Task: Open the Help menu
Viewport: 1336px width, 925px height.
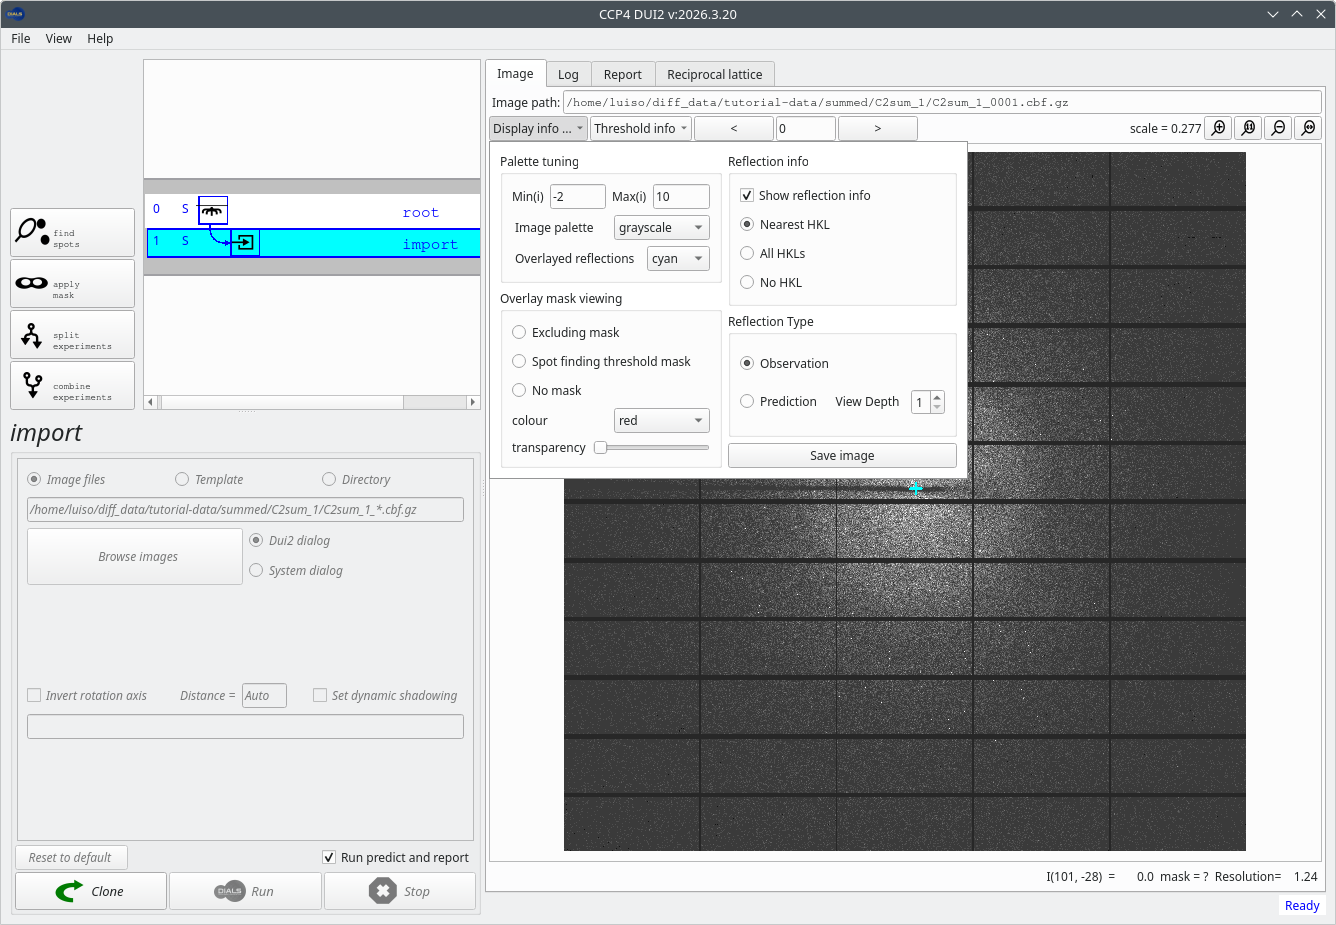Action: 100,38
